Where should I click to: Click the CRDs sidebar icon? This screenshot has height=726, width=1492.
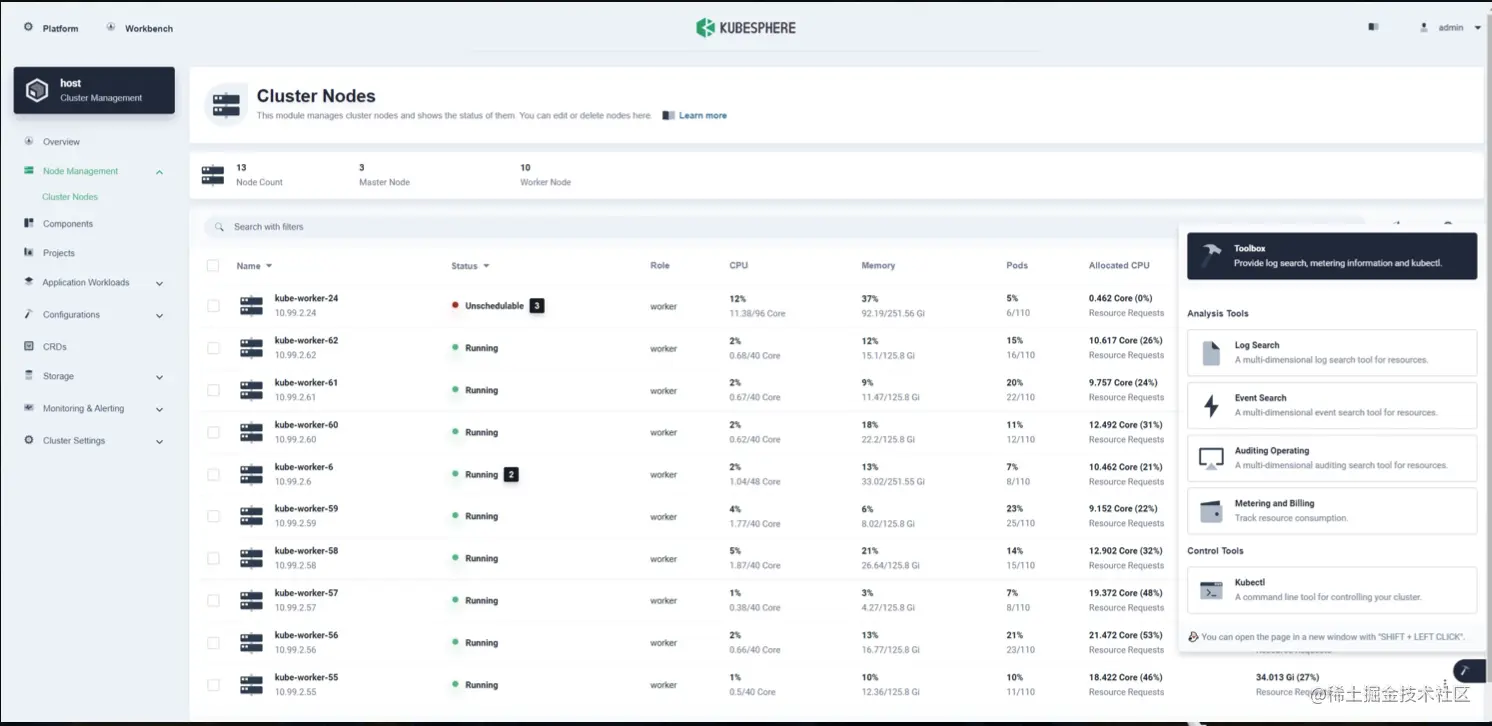pos(29,346)
